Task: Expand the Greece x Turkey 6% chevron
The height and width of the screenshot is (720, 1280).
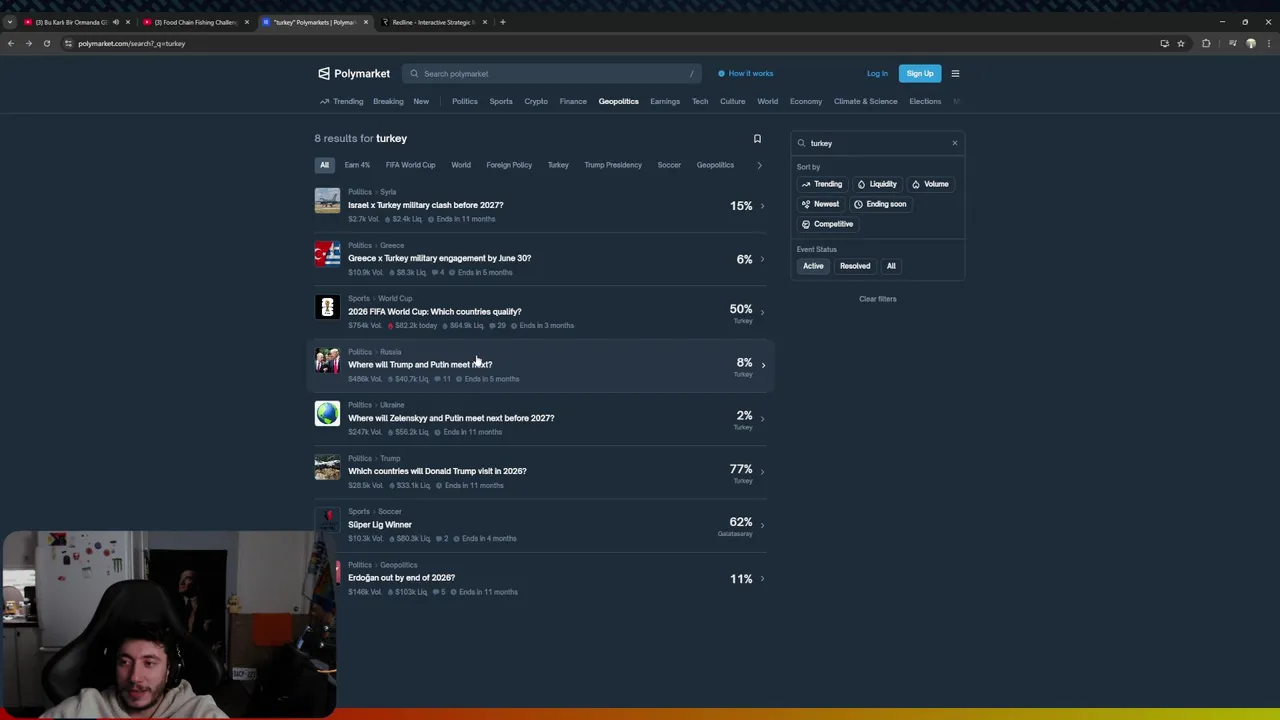Action: 762,259
